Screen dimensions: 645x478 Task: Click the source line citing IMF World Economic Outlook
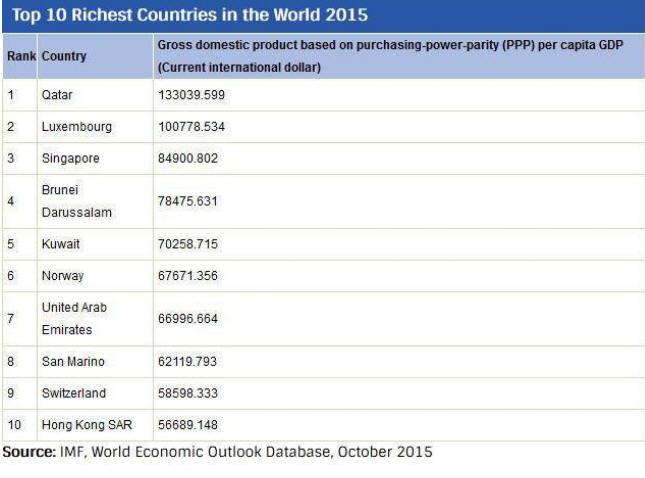pyautogui.click(x=218, y=452)
